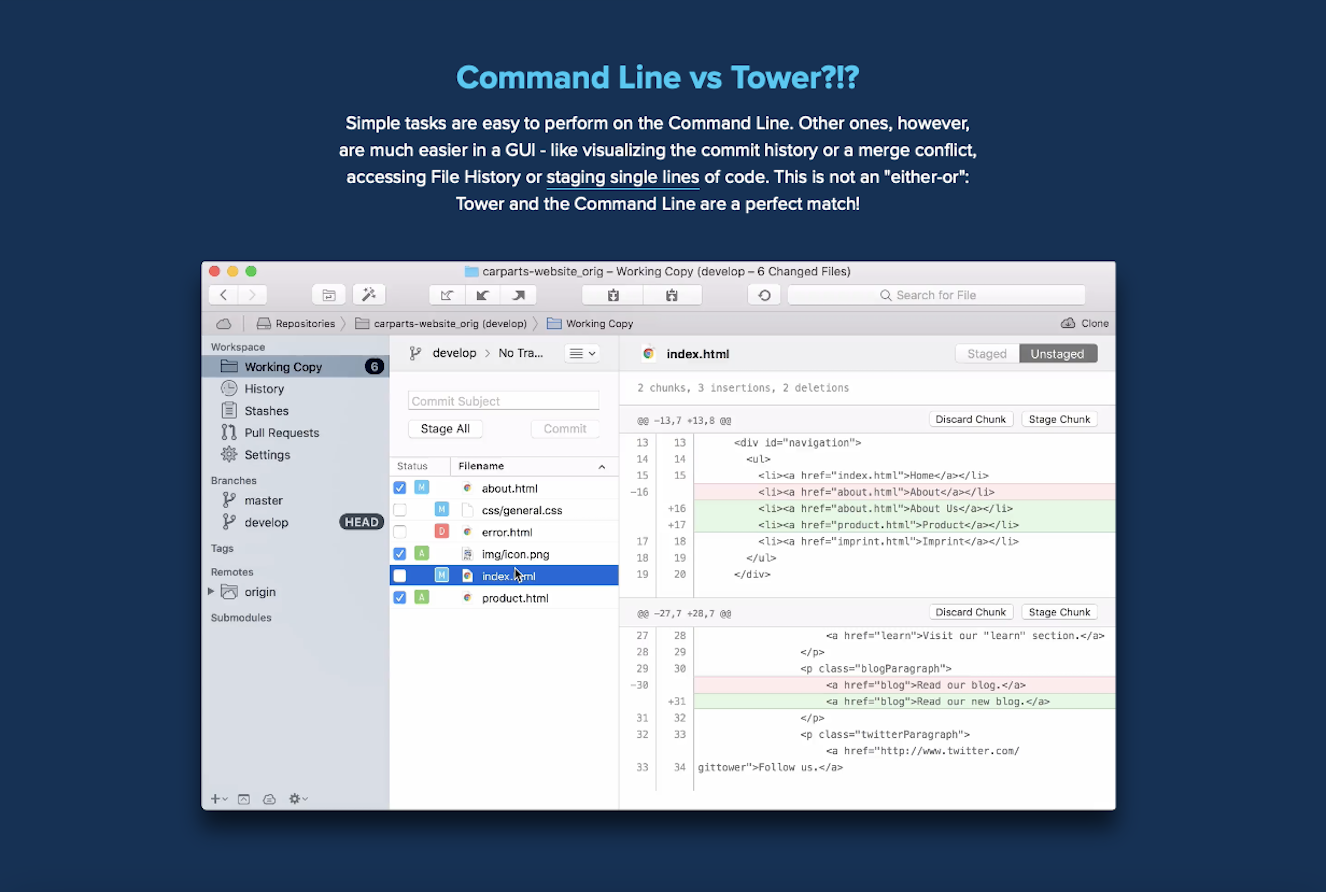Click Repositories in the breadcrumb bar
Screen dimensions: 1326x892
pos(296,324)
